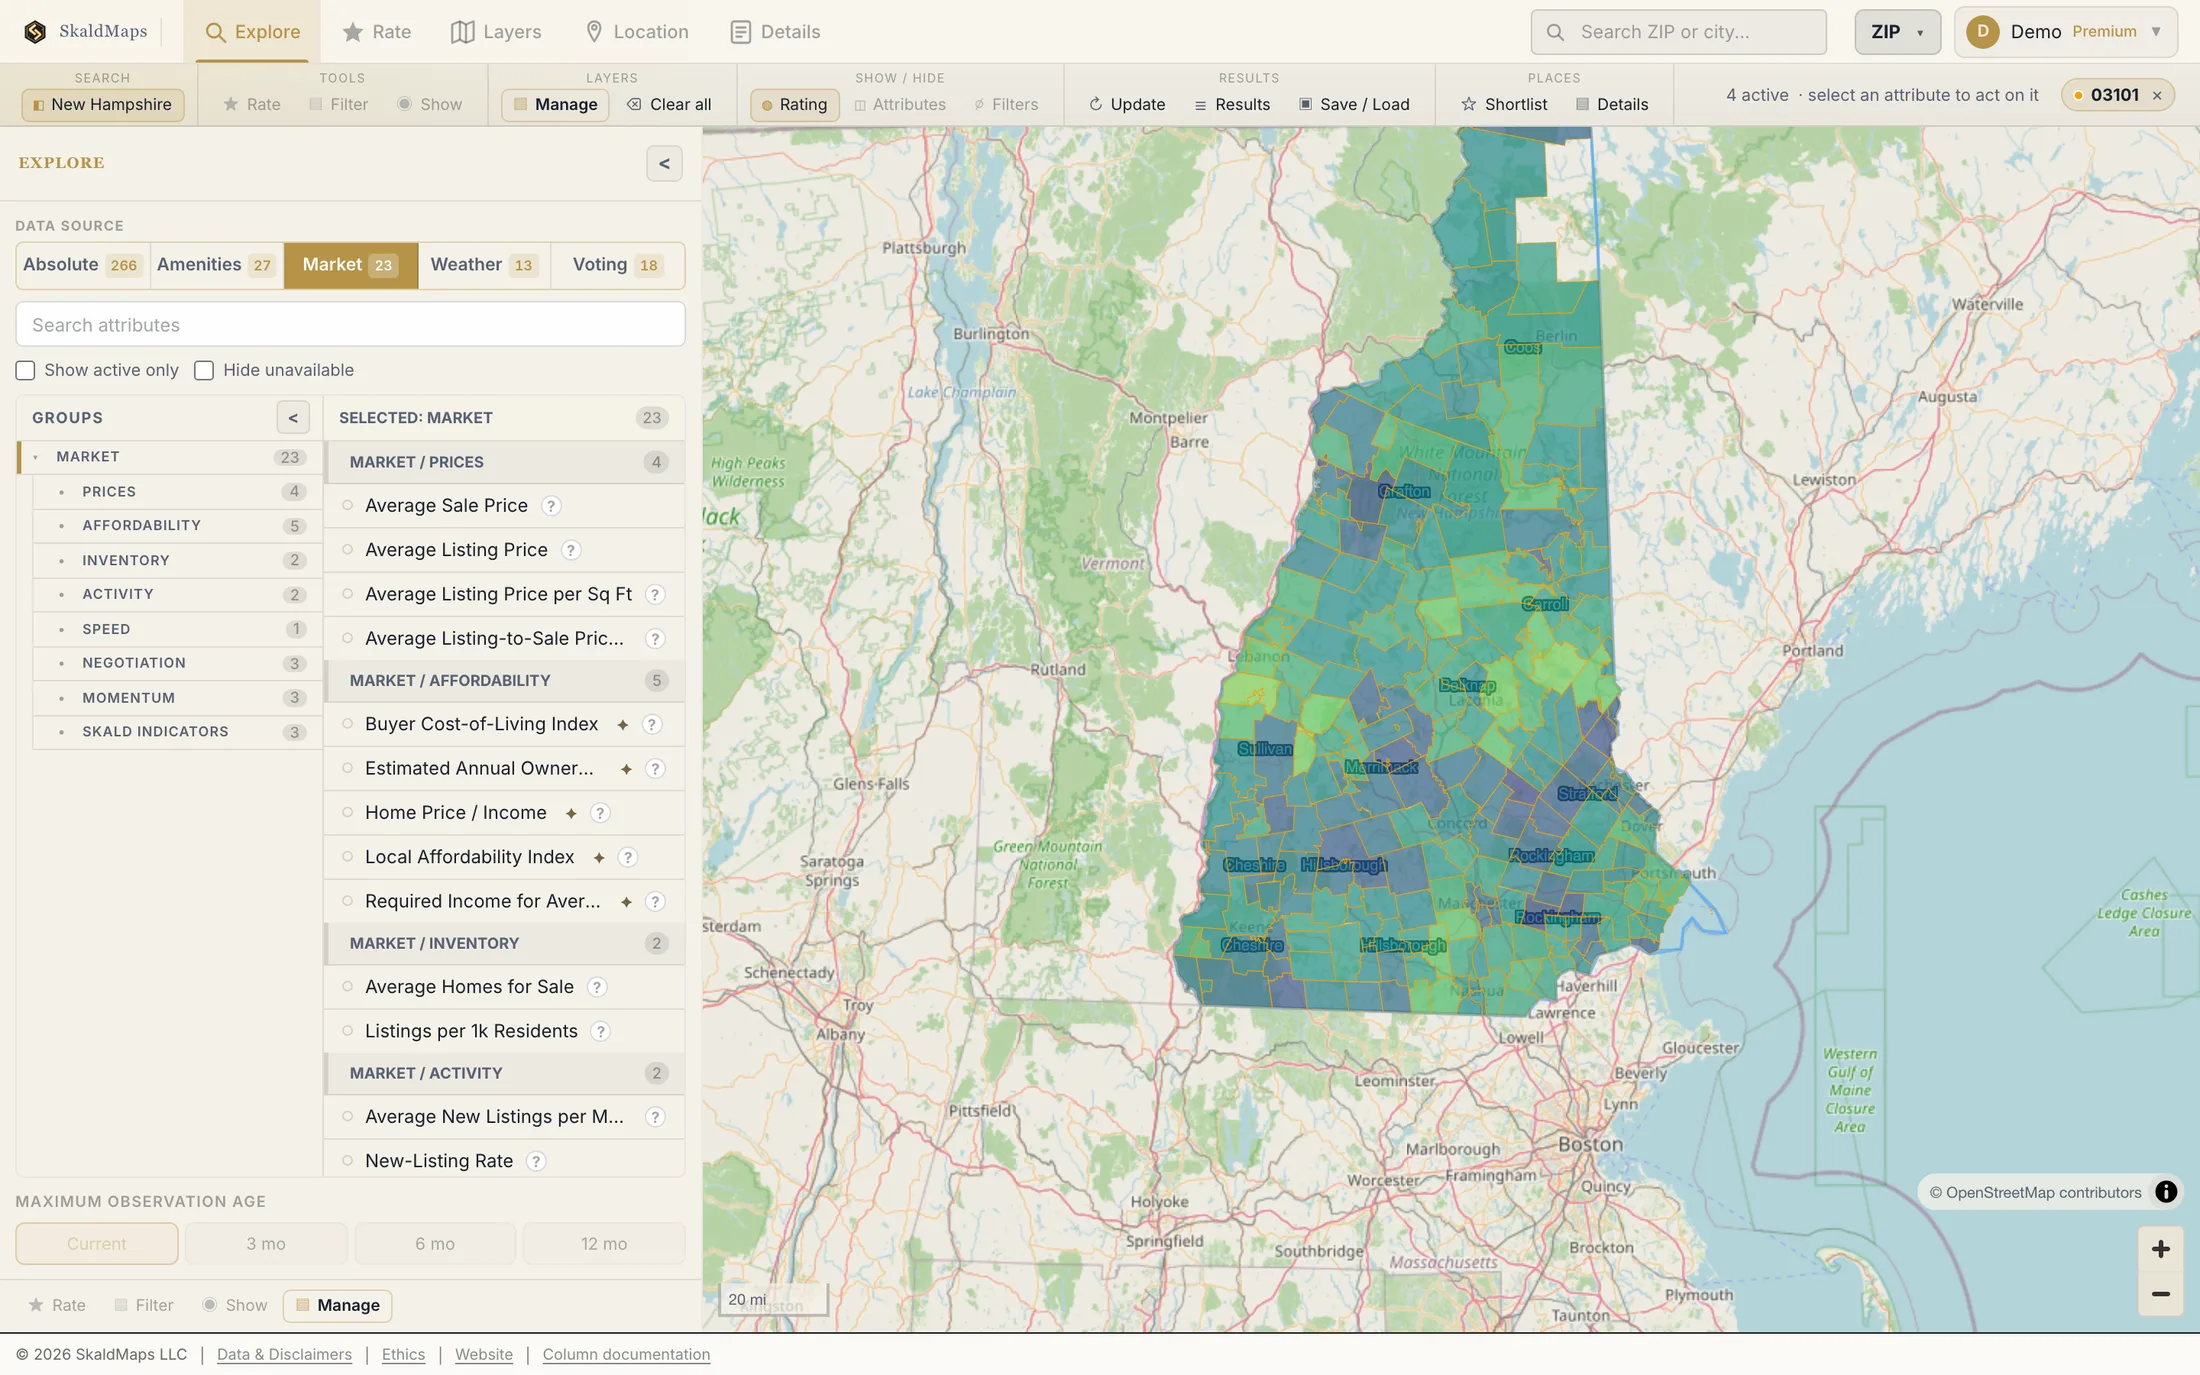Select the Show tool in the top toolbar
Viewport: 2200px width, 1375px height.
(x=430, y=104)
